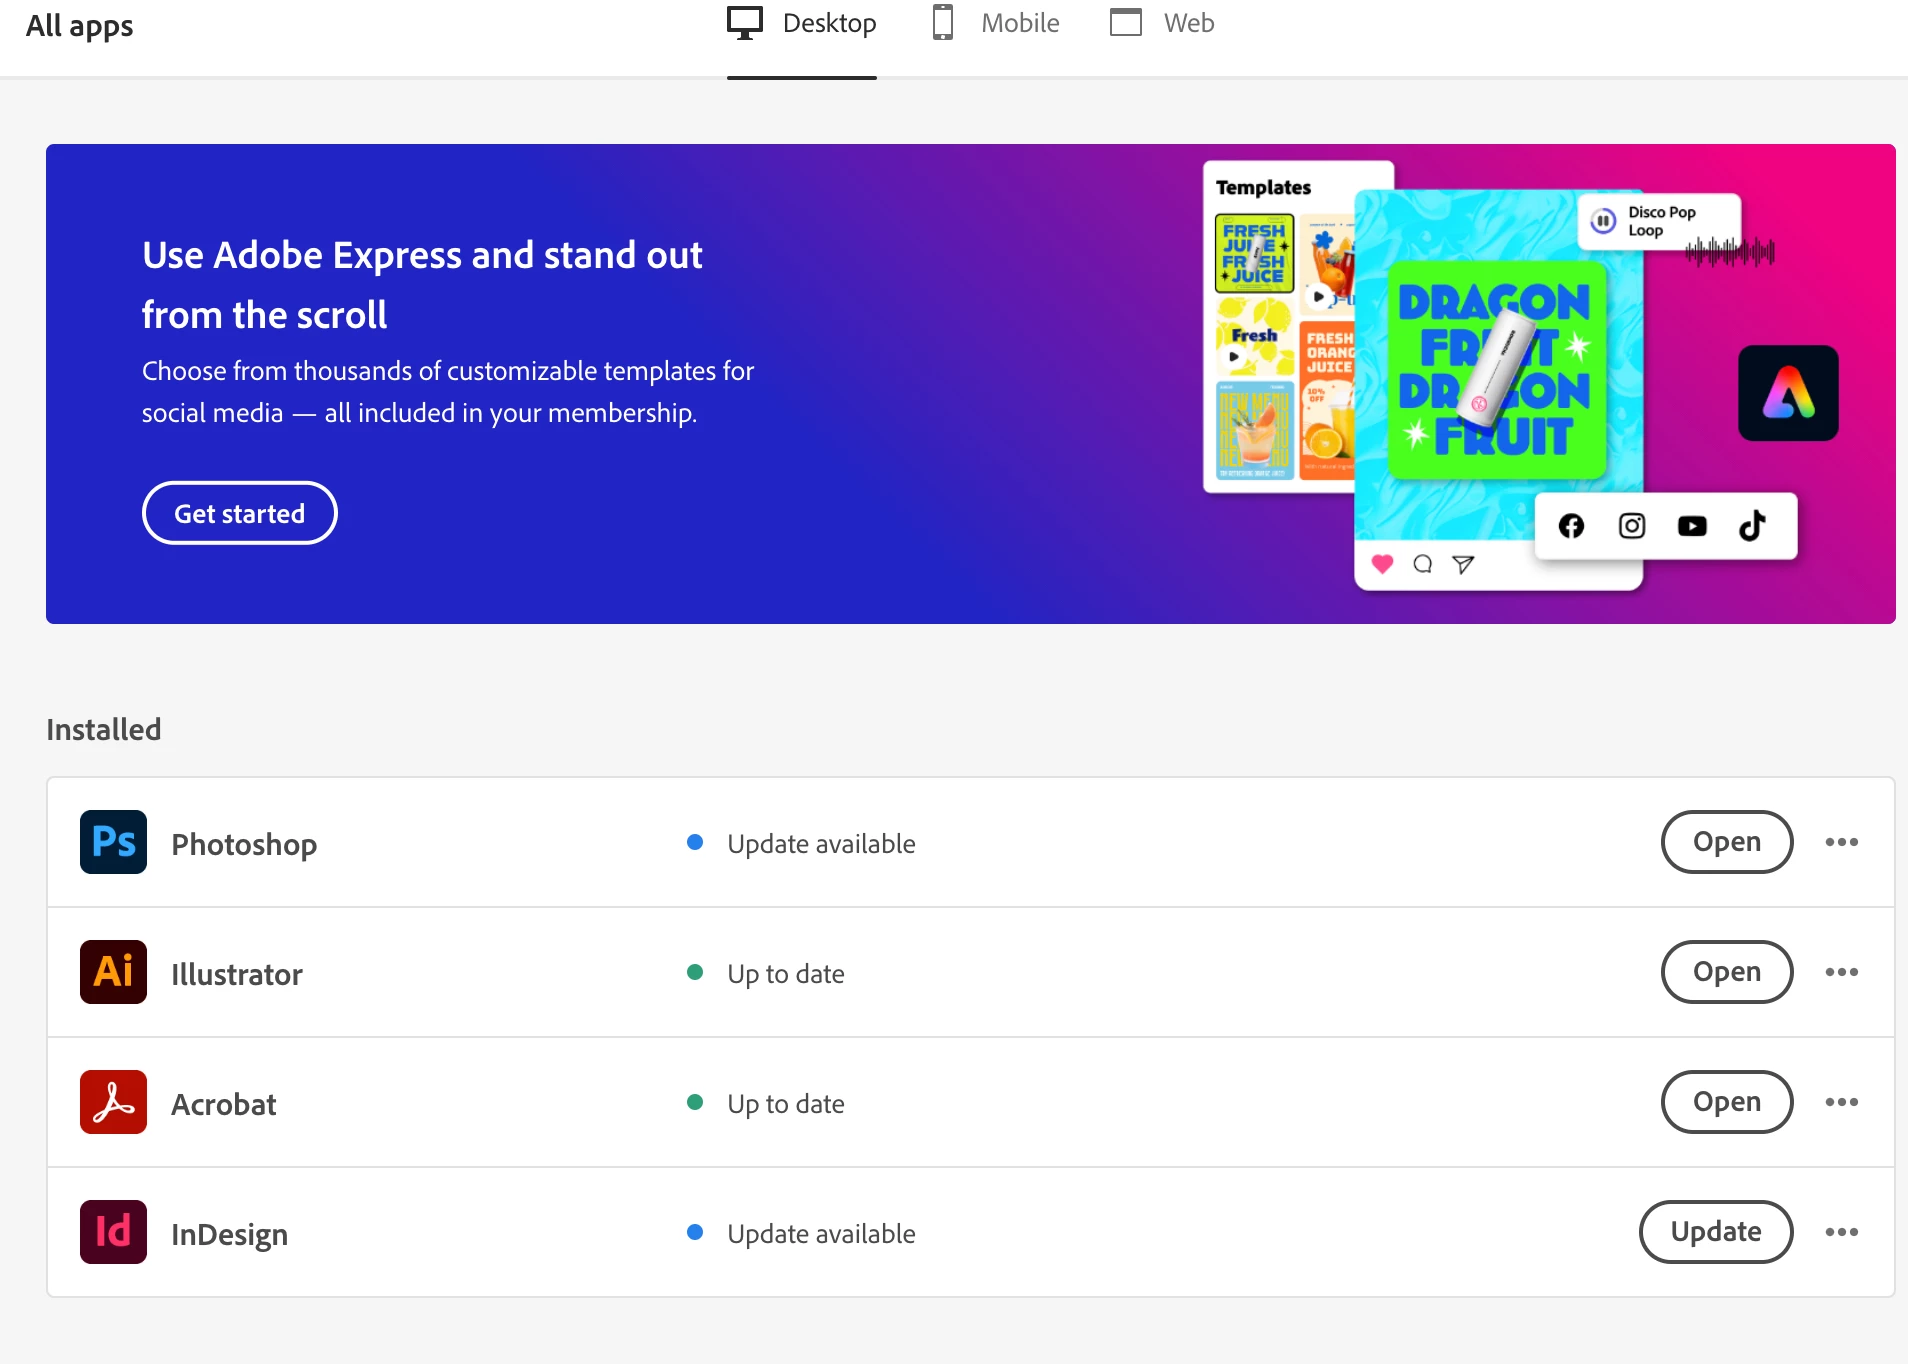Click the Templates label in the banner
This screenshot has width=1908, height=1364.
1263,187
